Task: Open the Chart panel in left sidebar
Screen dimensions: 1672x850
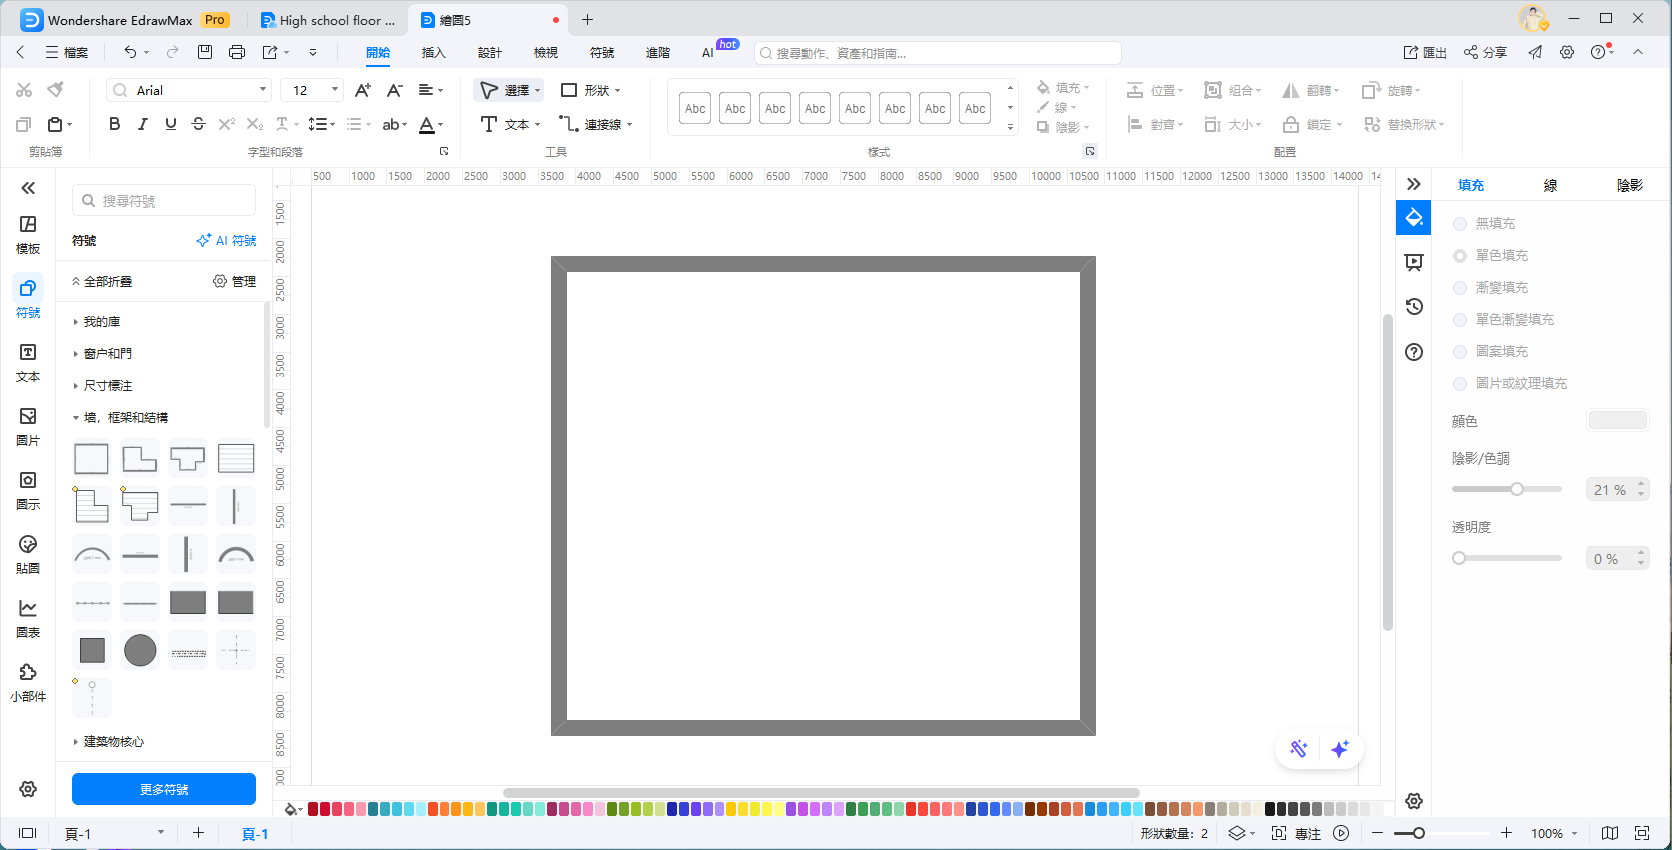Action: coord(28,617)
